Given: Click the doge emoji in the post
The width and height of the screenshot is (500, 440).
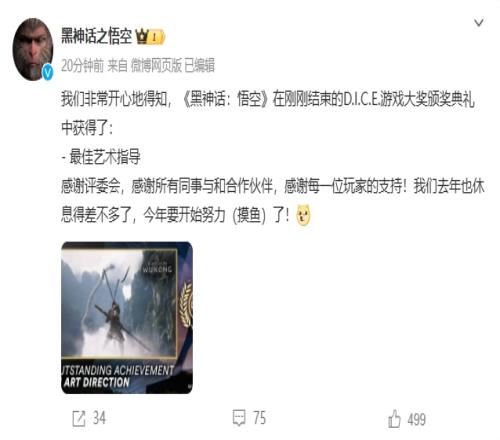Looking at the screenshot, I should 303,215.
